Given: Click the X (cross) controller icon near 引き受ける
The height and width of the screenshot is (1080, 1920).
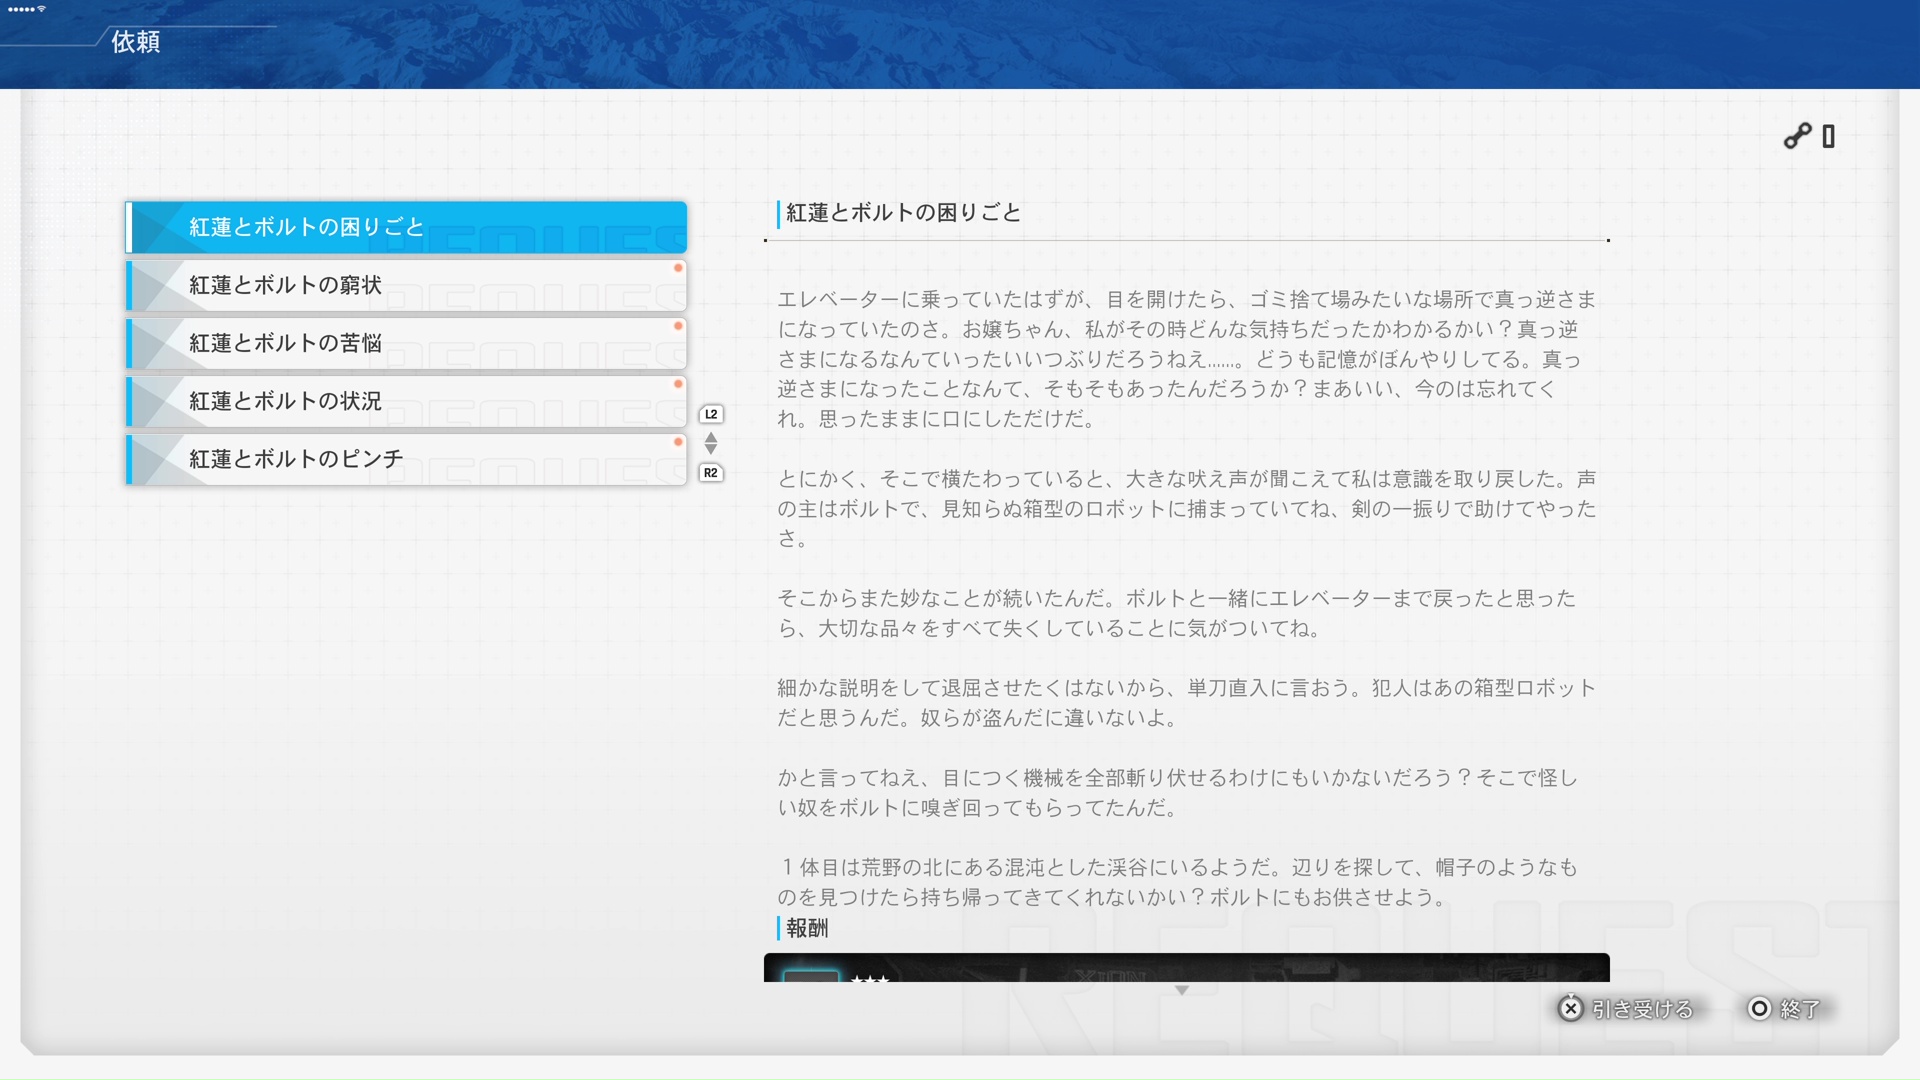Looking at the screenshot, I should click(x=1572, y=1010).
